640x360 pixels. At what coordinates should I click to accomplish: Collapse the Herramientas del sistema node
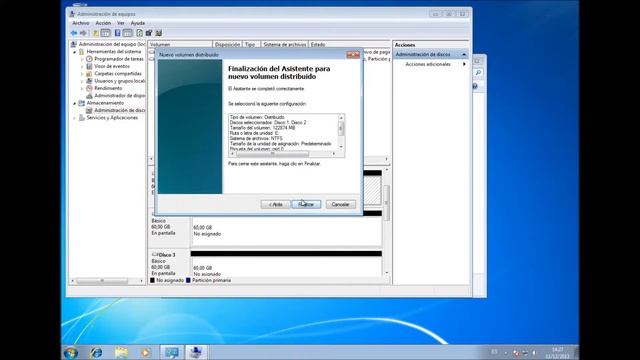(x=75, y=52)
